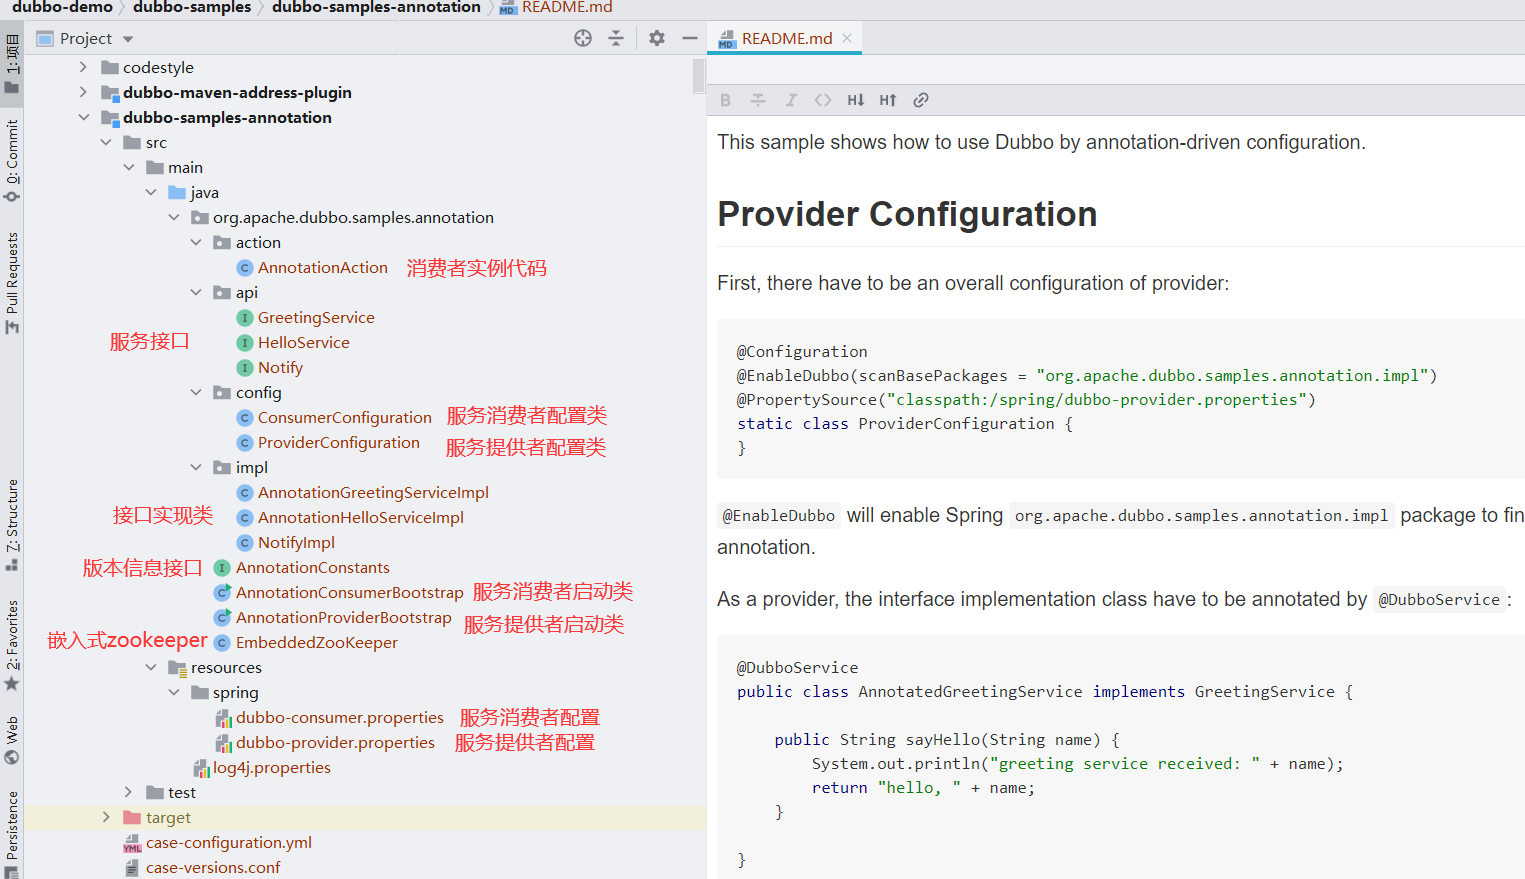Click the Provider Configuration heading
Screen dimensions: 1525x879
[907, 214]
